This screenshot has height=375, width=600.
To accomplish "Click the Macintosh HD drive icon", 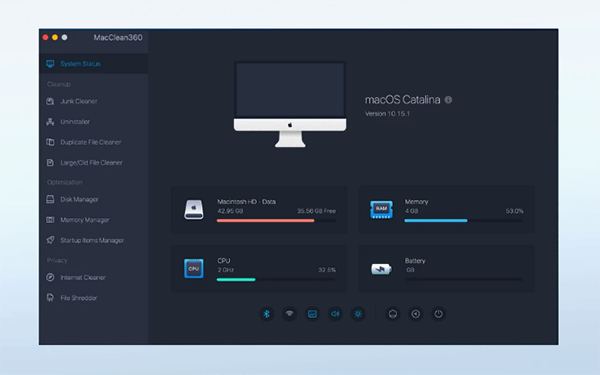I will (194, 209).
